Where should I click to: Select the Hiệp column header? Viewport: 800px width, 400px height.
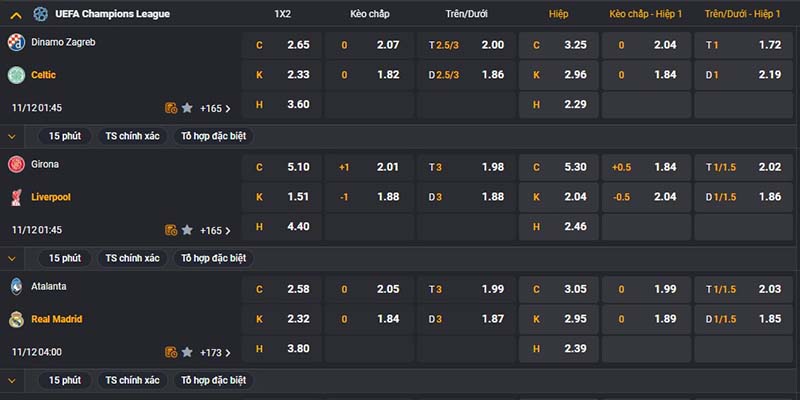[x=558, y=14]
